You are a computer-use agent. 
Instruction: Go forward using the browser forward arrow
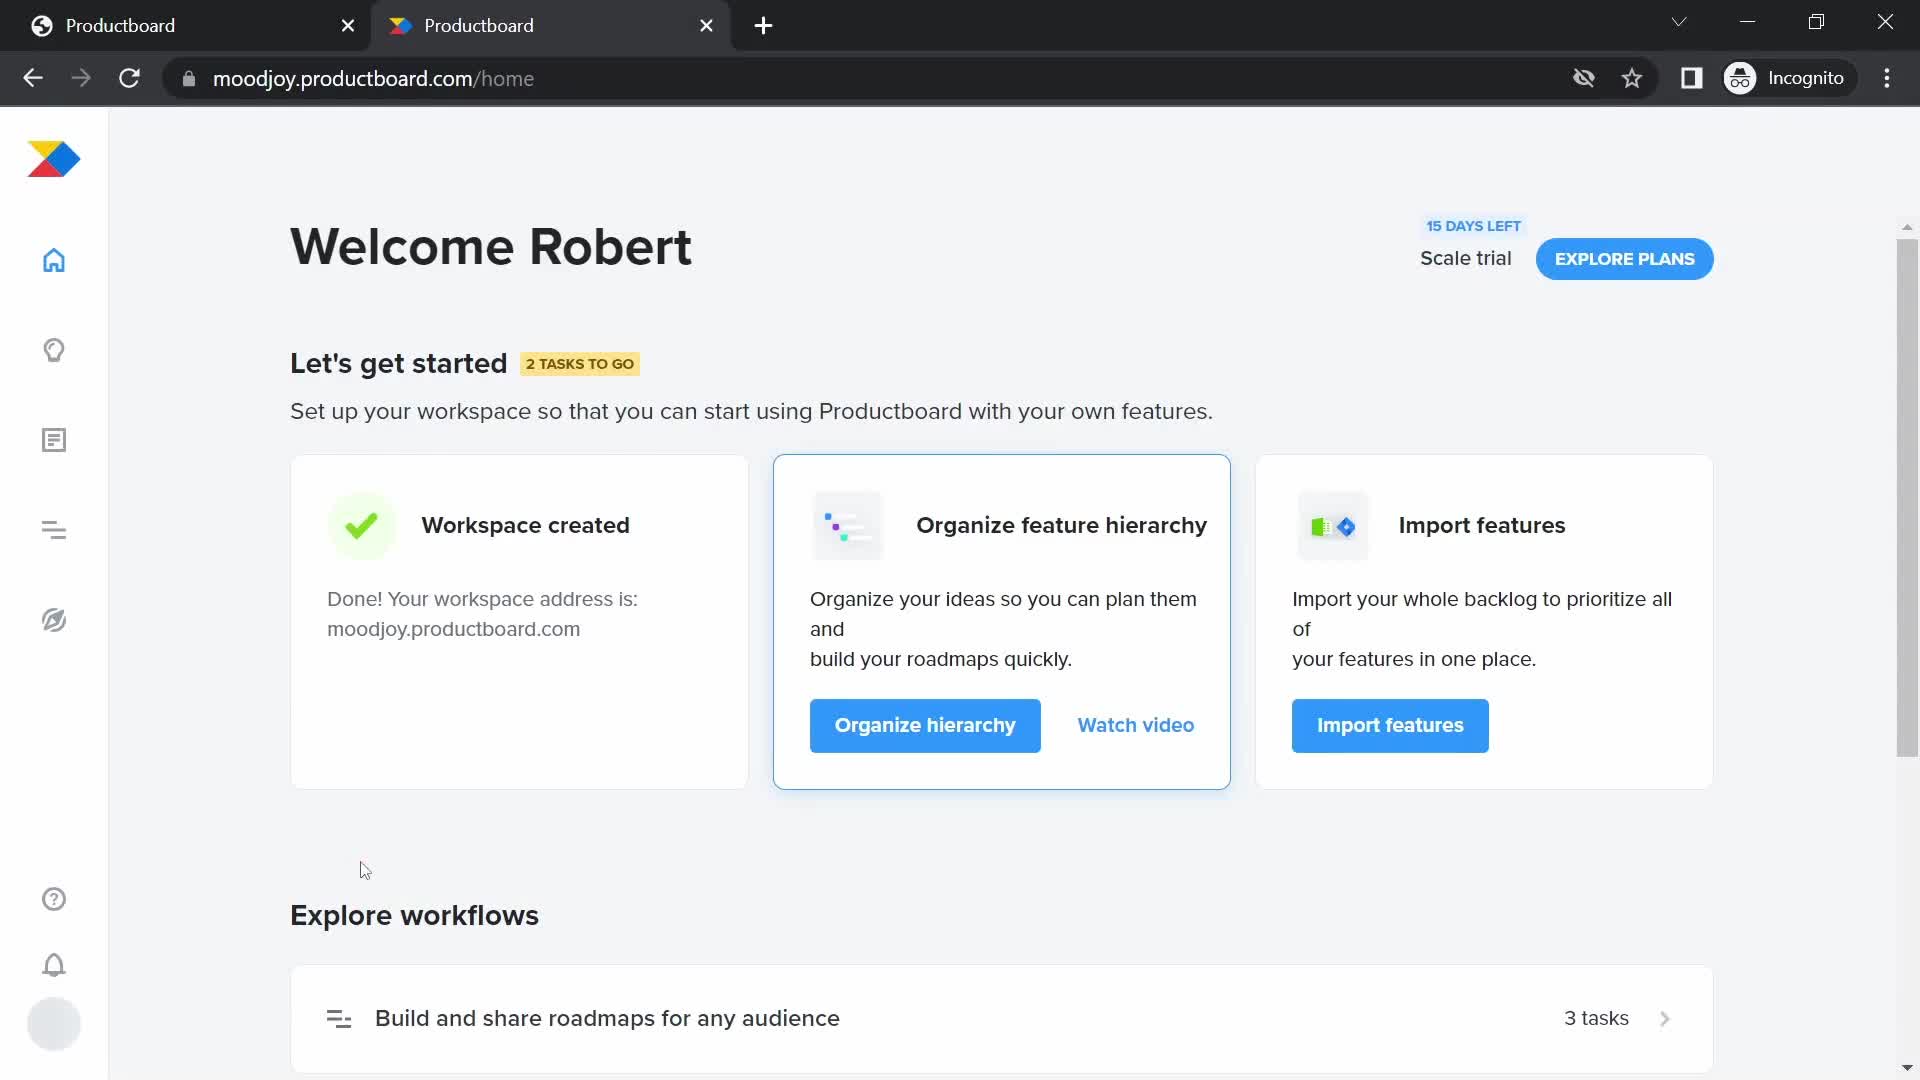point(81,78)
